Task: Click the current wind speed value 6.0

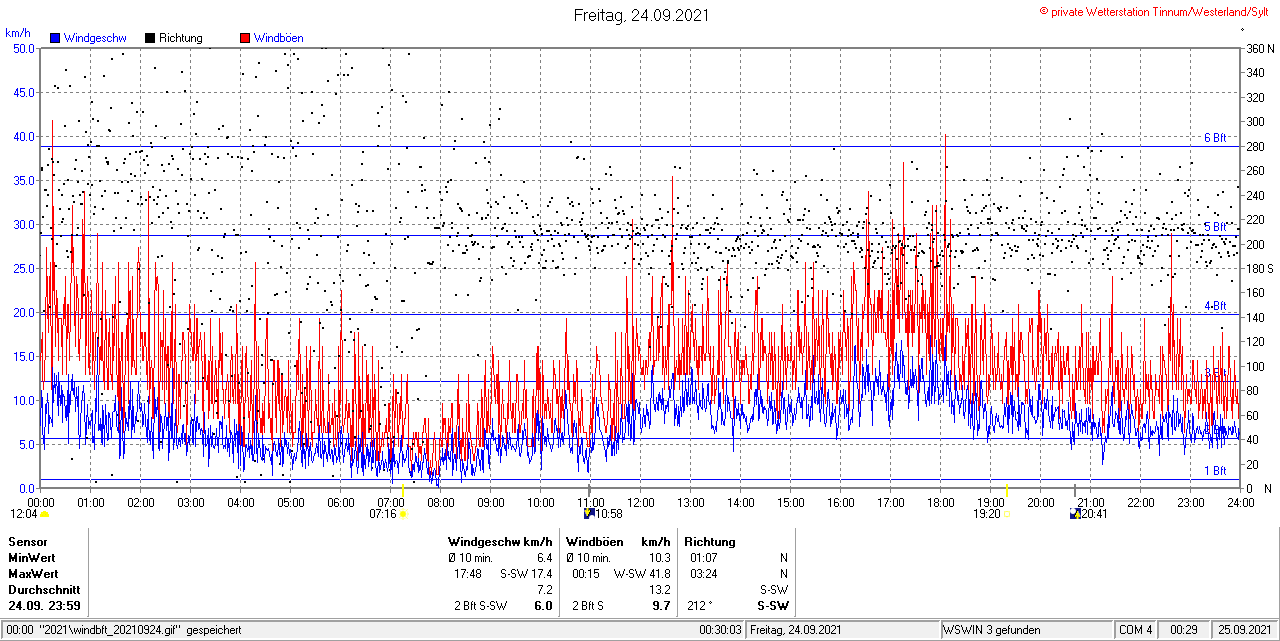Action: [x=544, y=606]
